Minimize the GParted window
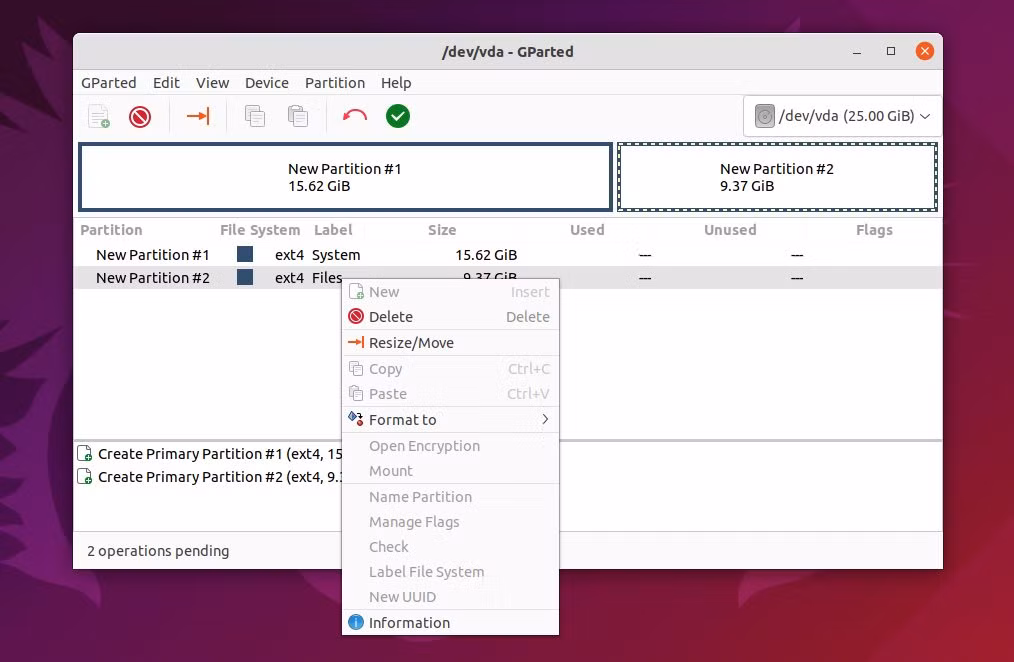The height and width of the screenshot is (662, 1014). 857,52
